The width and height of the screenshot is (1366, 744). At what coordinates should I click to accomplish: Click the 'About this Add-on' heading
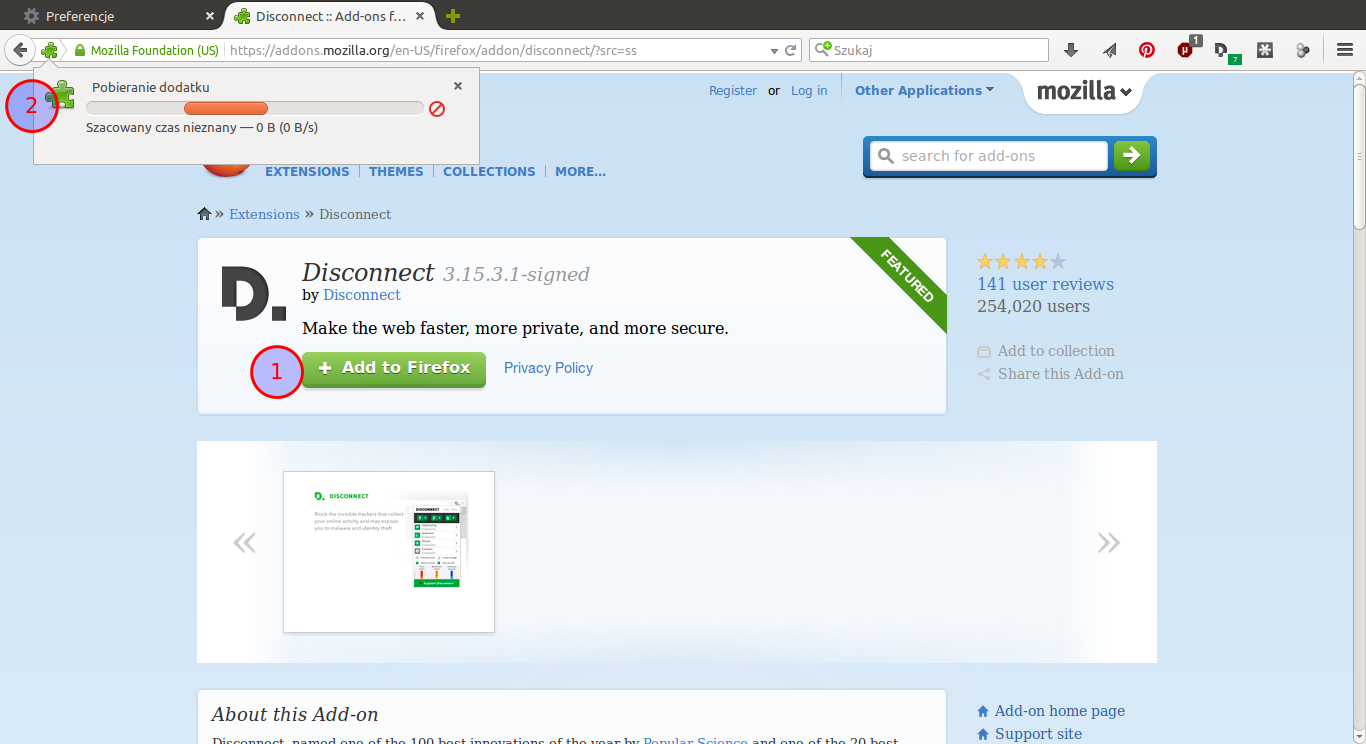click(x=295, y=714)
